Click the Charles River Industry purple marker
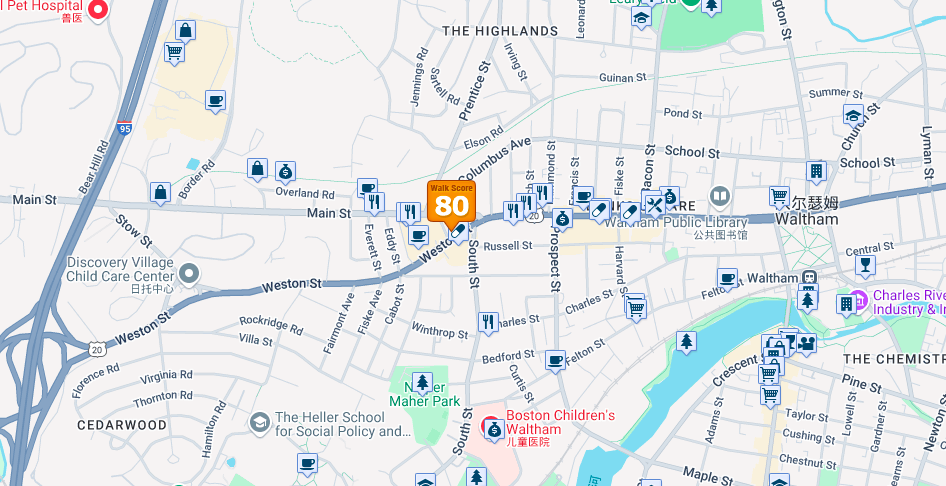 point(859,298)
